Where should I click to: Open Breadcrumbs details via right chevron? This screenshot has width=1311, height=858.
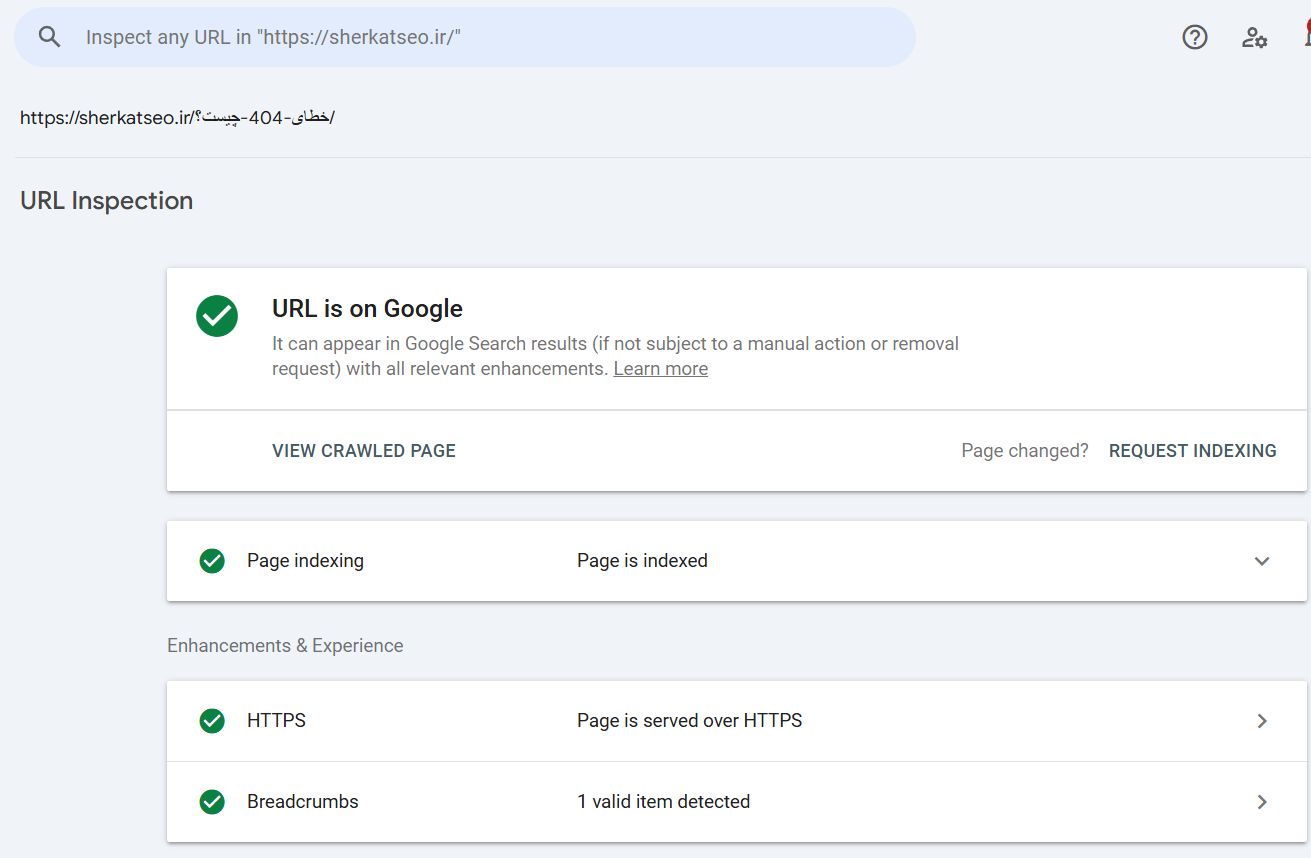click(x=1261, y=802)
